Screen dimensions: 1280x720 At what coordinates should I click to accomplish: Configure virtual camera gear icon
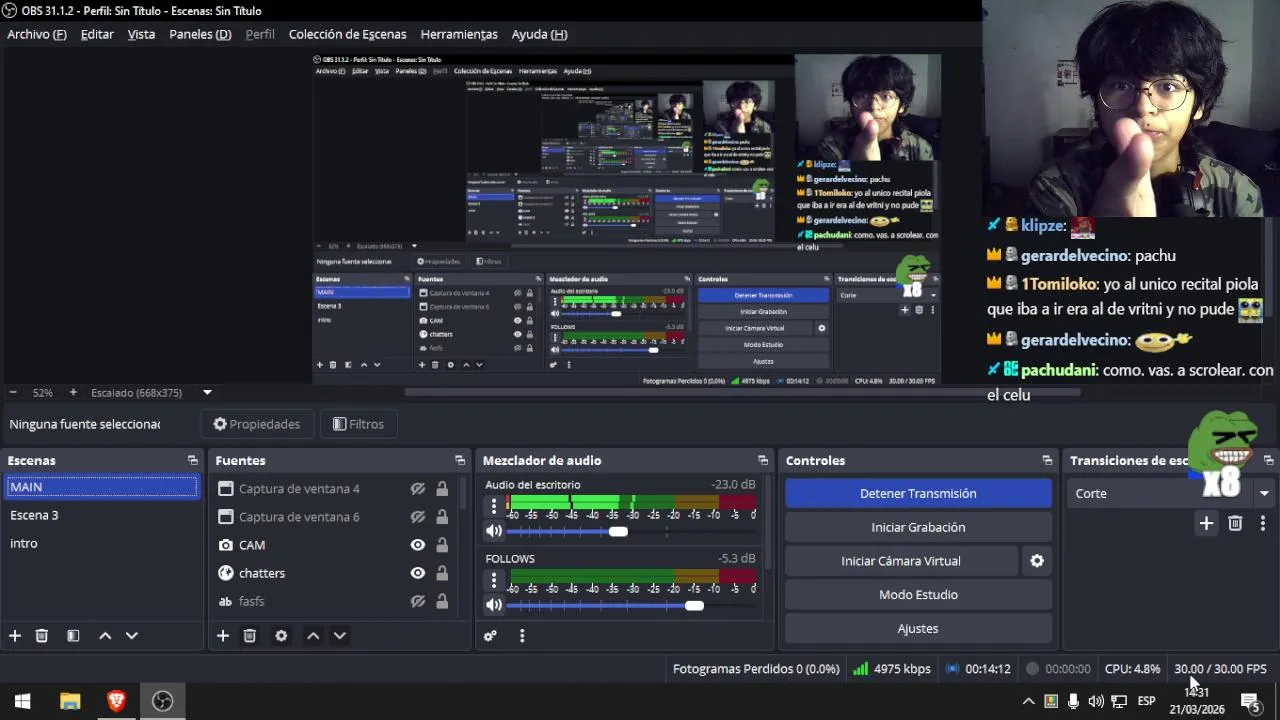click(x=1037, y=561)
